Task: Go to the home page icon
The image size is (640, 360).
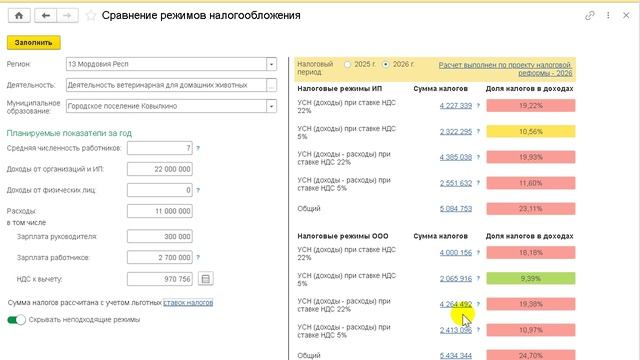Action: (x=19, y=16)
